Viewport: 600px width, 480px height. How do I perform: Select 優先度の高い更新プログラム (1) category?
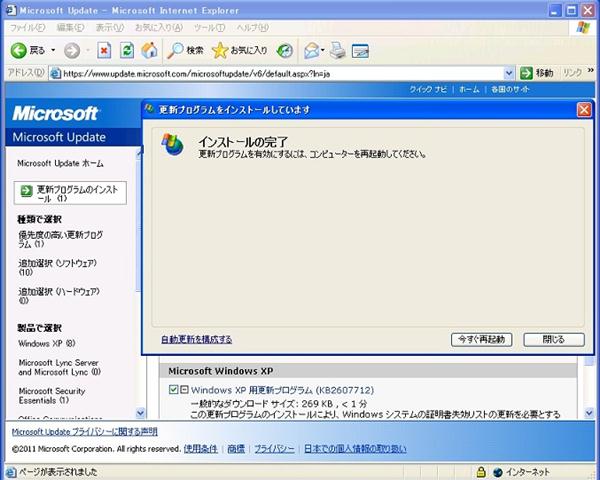60,239
